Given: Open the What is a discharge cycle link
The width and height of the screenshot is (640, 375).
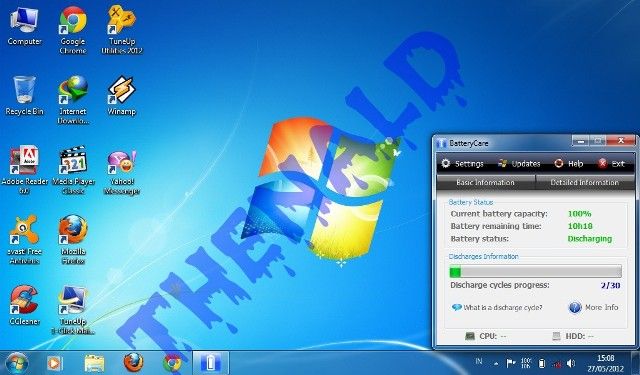Looking at the screenshot, I should click(497, 307).
